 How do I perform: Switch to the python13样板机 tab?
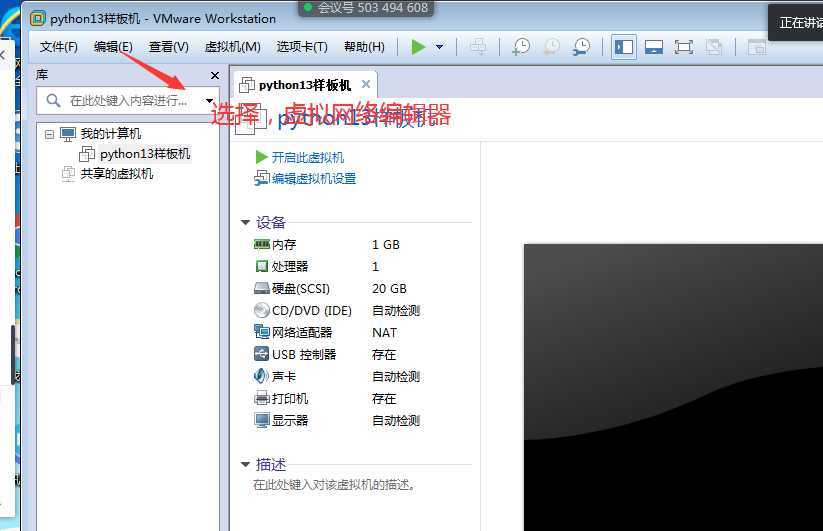click(304, 85)
